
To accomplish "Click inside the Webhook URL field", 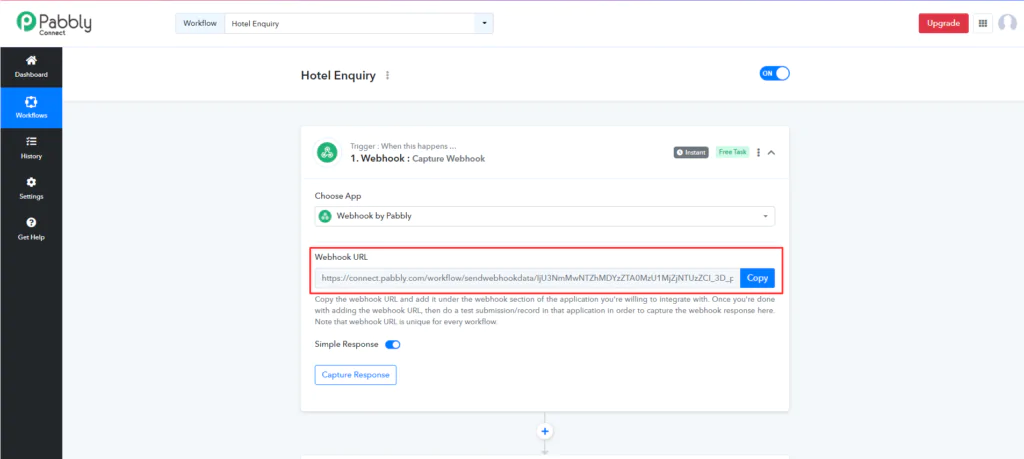I will pyautogui.click(x=528, y=278).
